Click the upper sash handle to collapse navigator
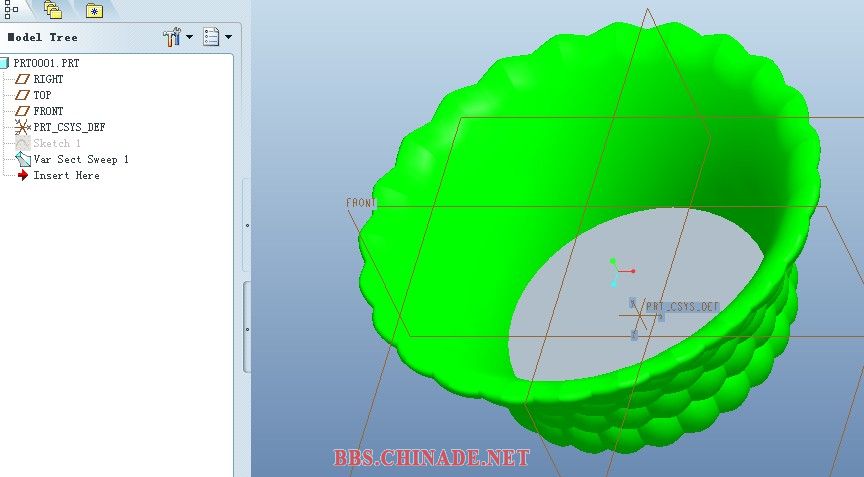 tap(247, 225)
